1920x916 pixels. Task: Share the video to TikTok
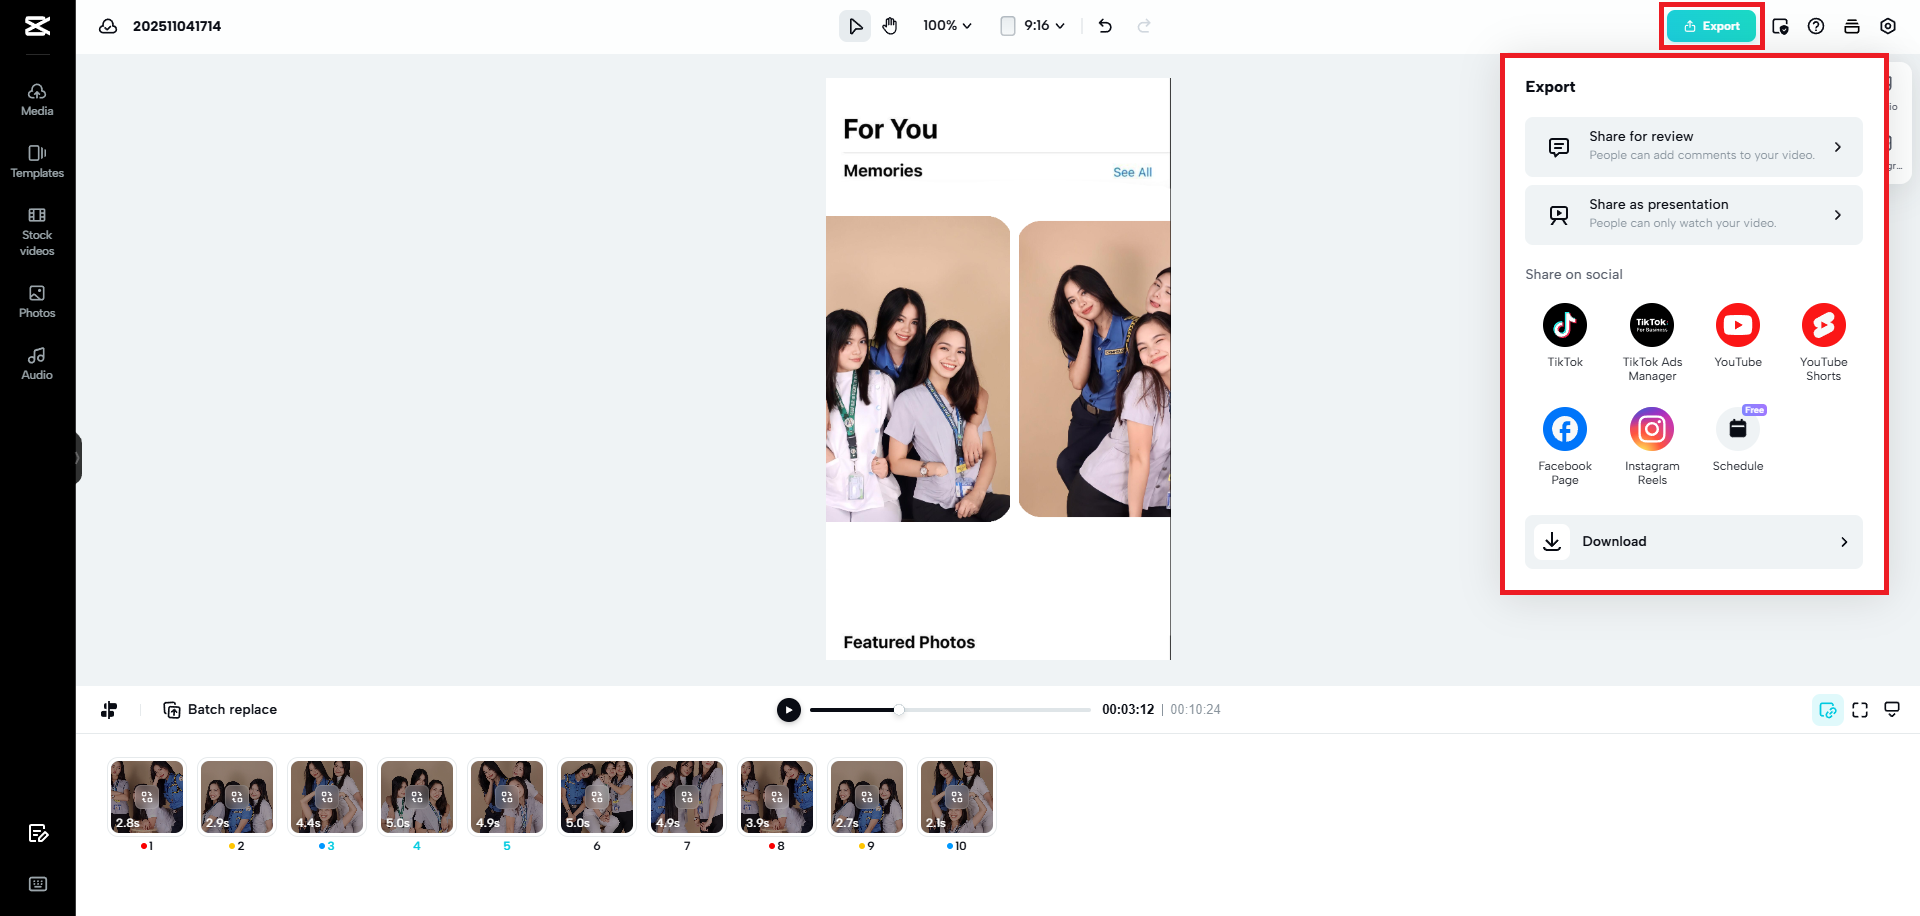[1564, 325]
